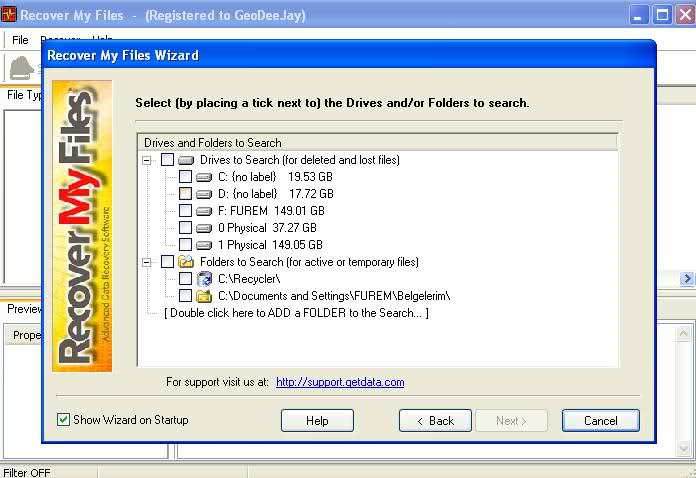Click the toolbar icon in the main window
The image size is (696, 478).
(x=22, y=68)
